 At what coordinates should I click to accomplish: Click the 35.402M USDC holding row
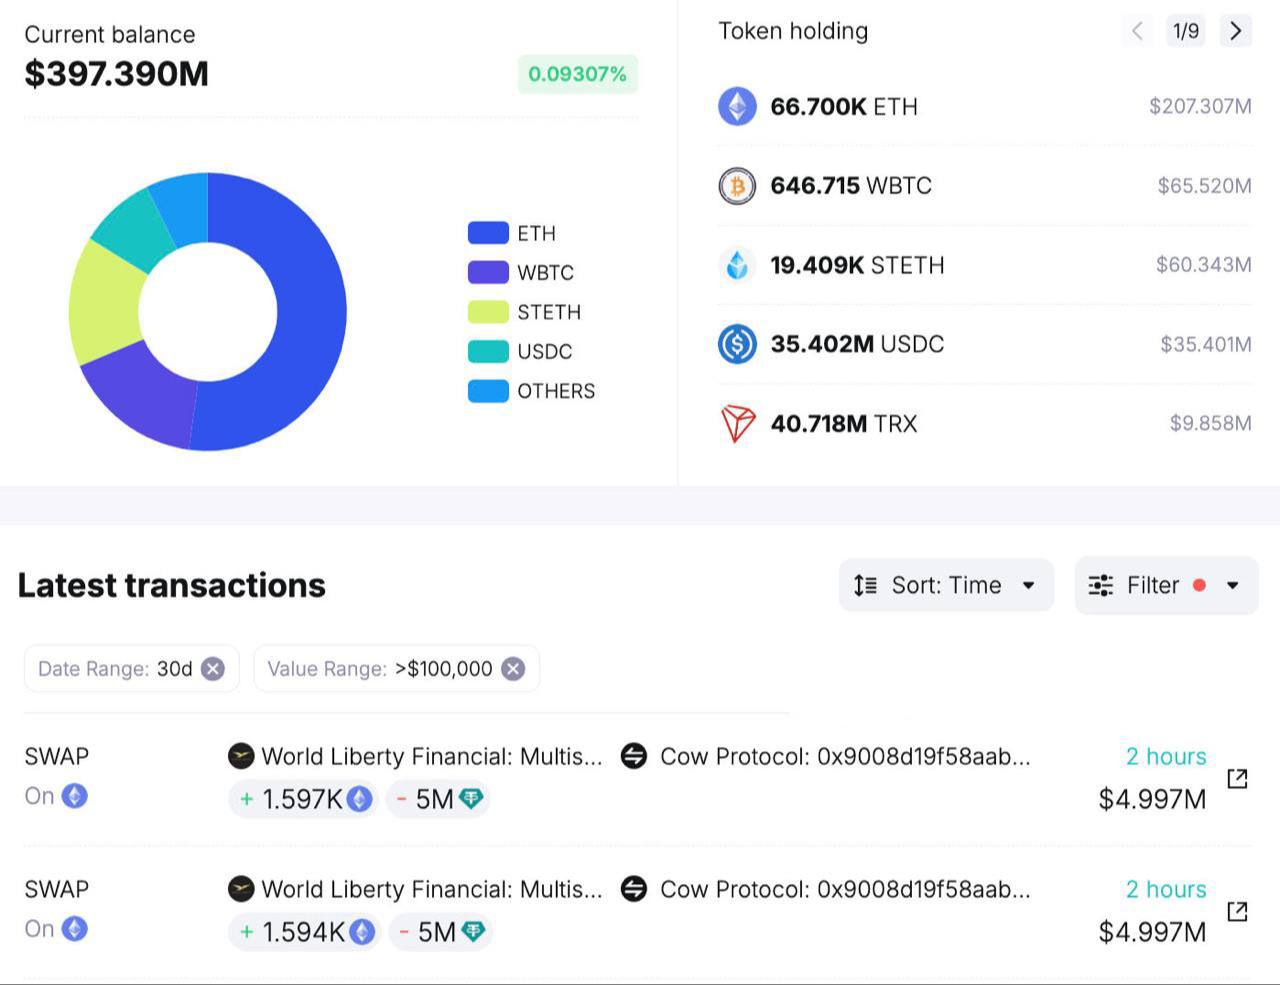[x=985, y=344]
